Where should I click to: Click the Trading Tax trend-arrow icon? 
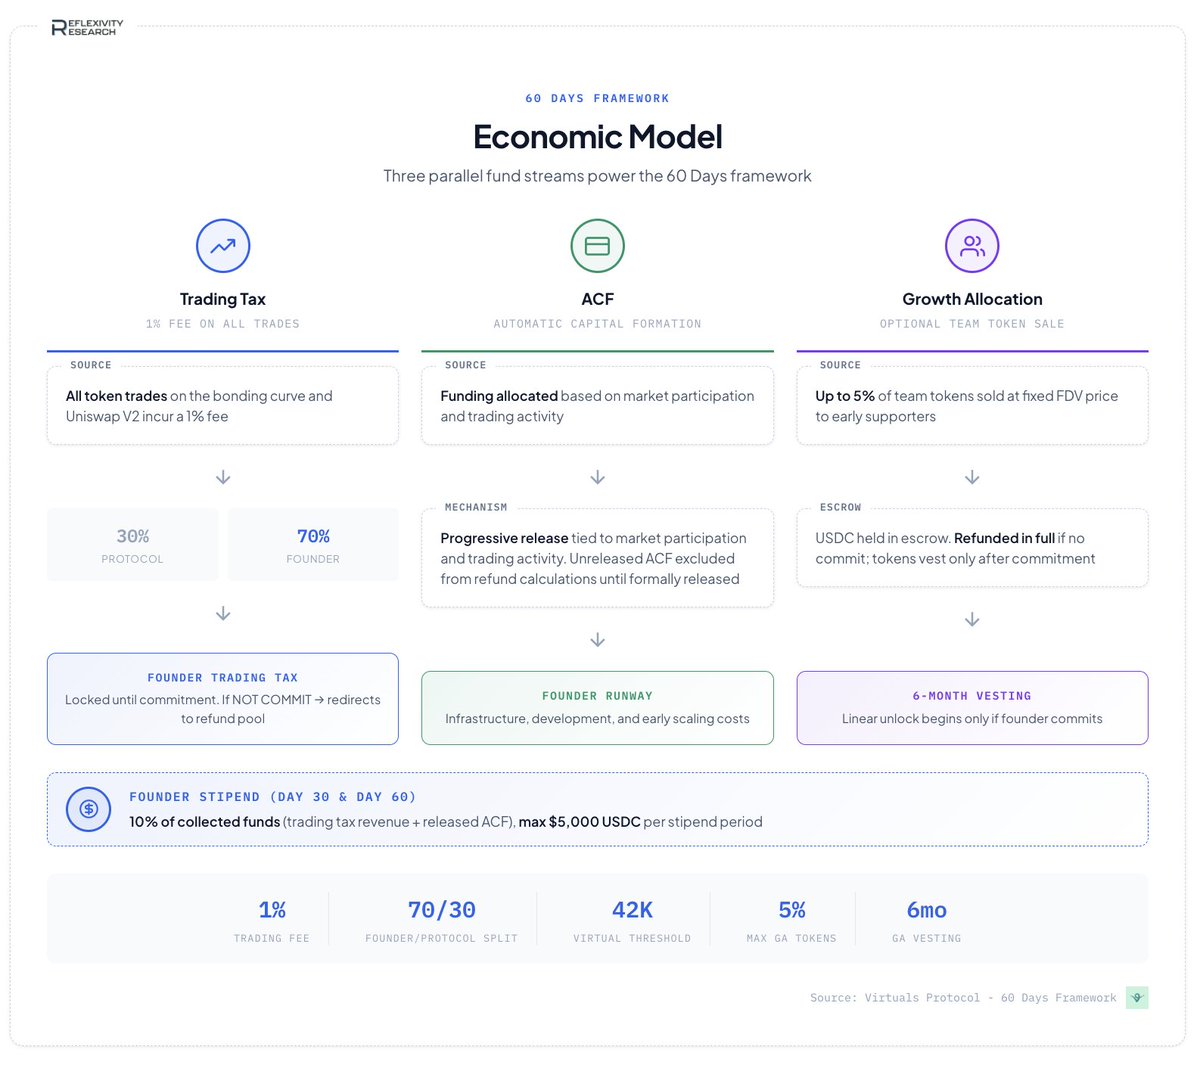pyautogui.click(x=223, y=246)
